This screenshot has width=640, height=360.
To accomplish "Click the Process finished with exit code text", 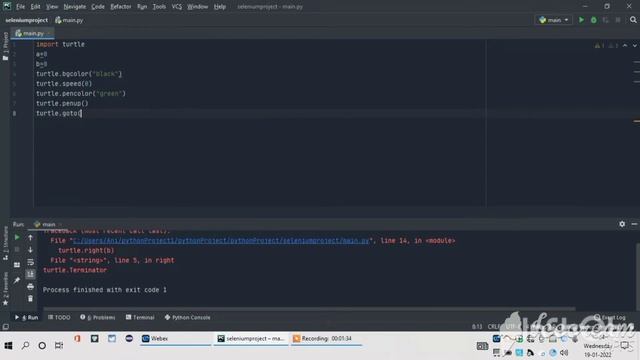I will click(x=104, y=290).
